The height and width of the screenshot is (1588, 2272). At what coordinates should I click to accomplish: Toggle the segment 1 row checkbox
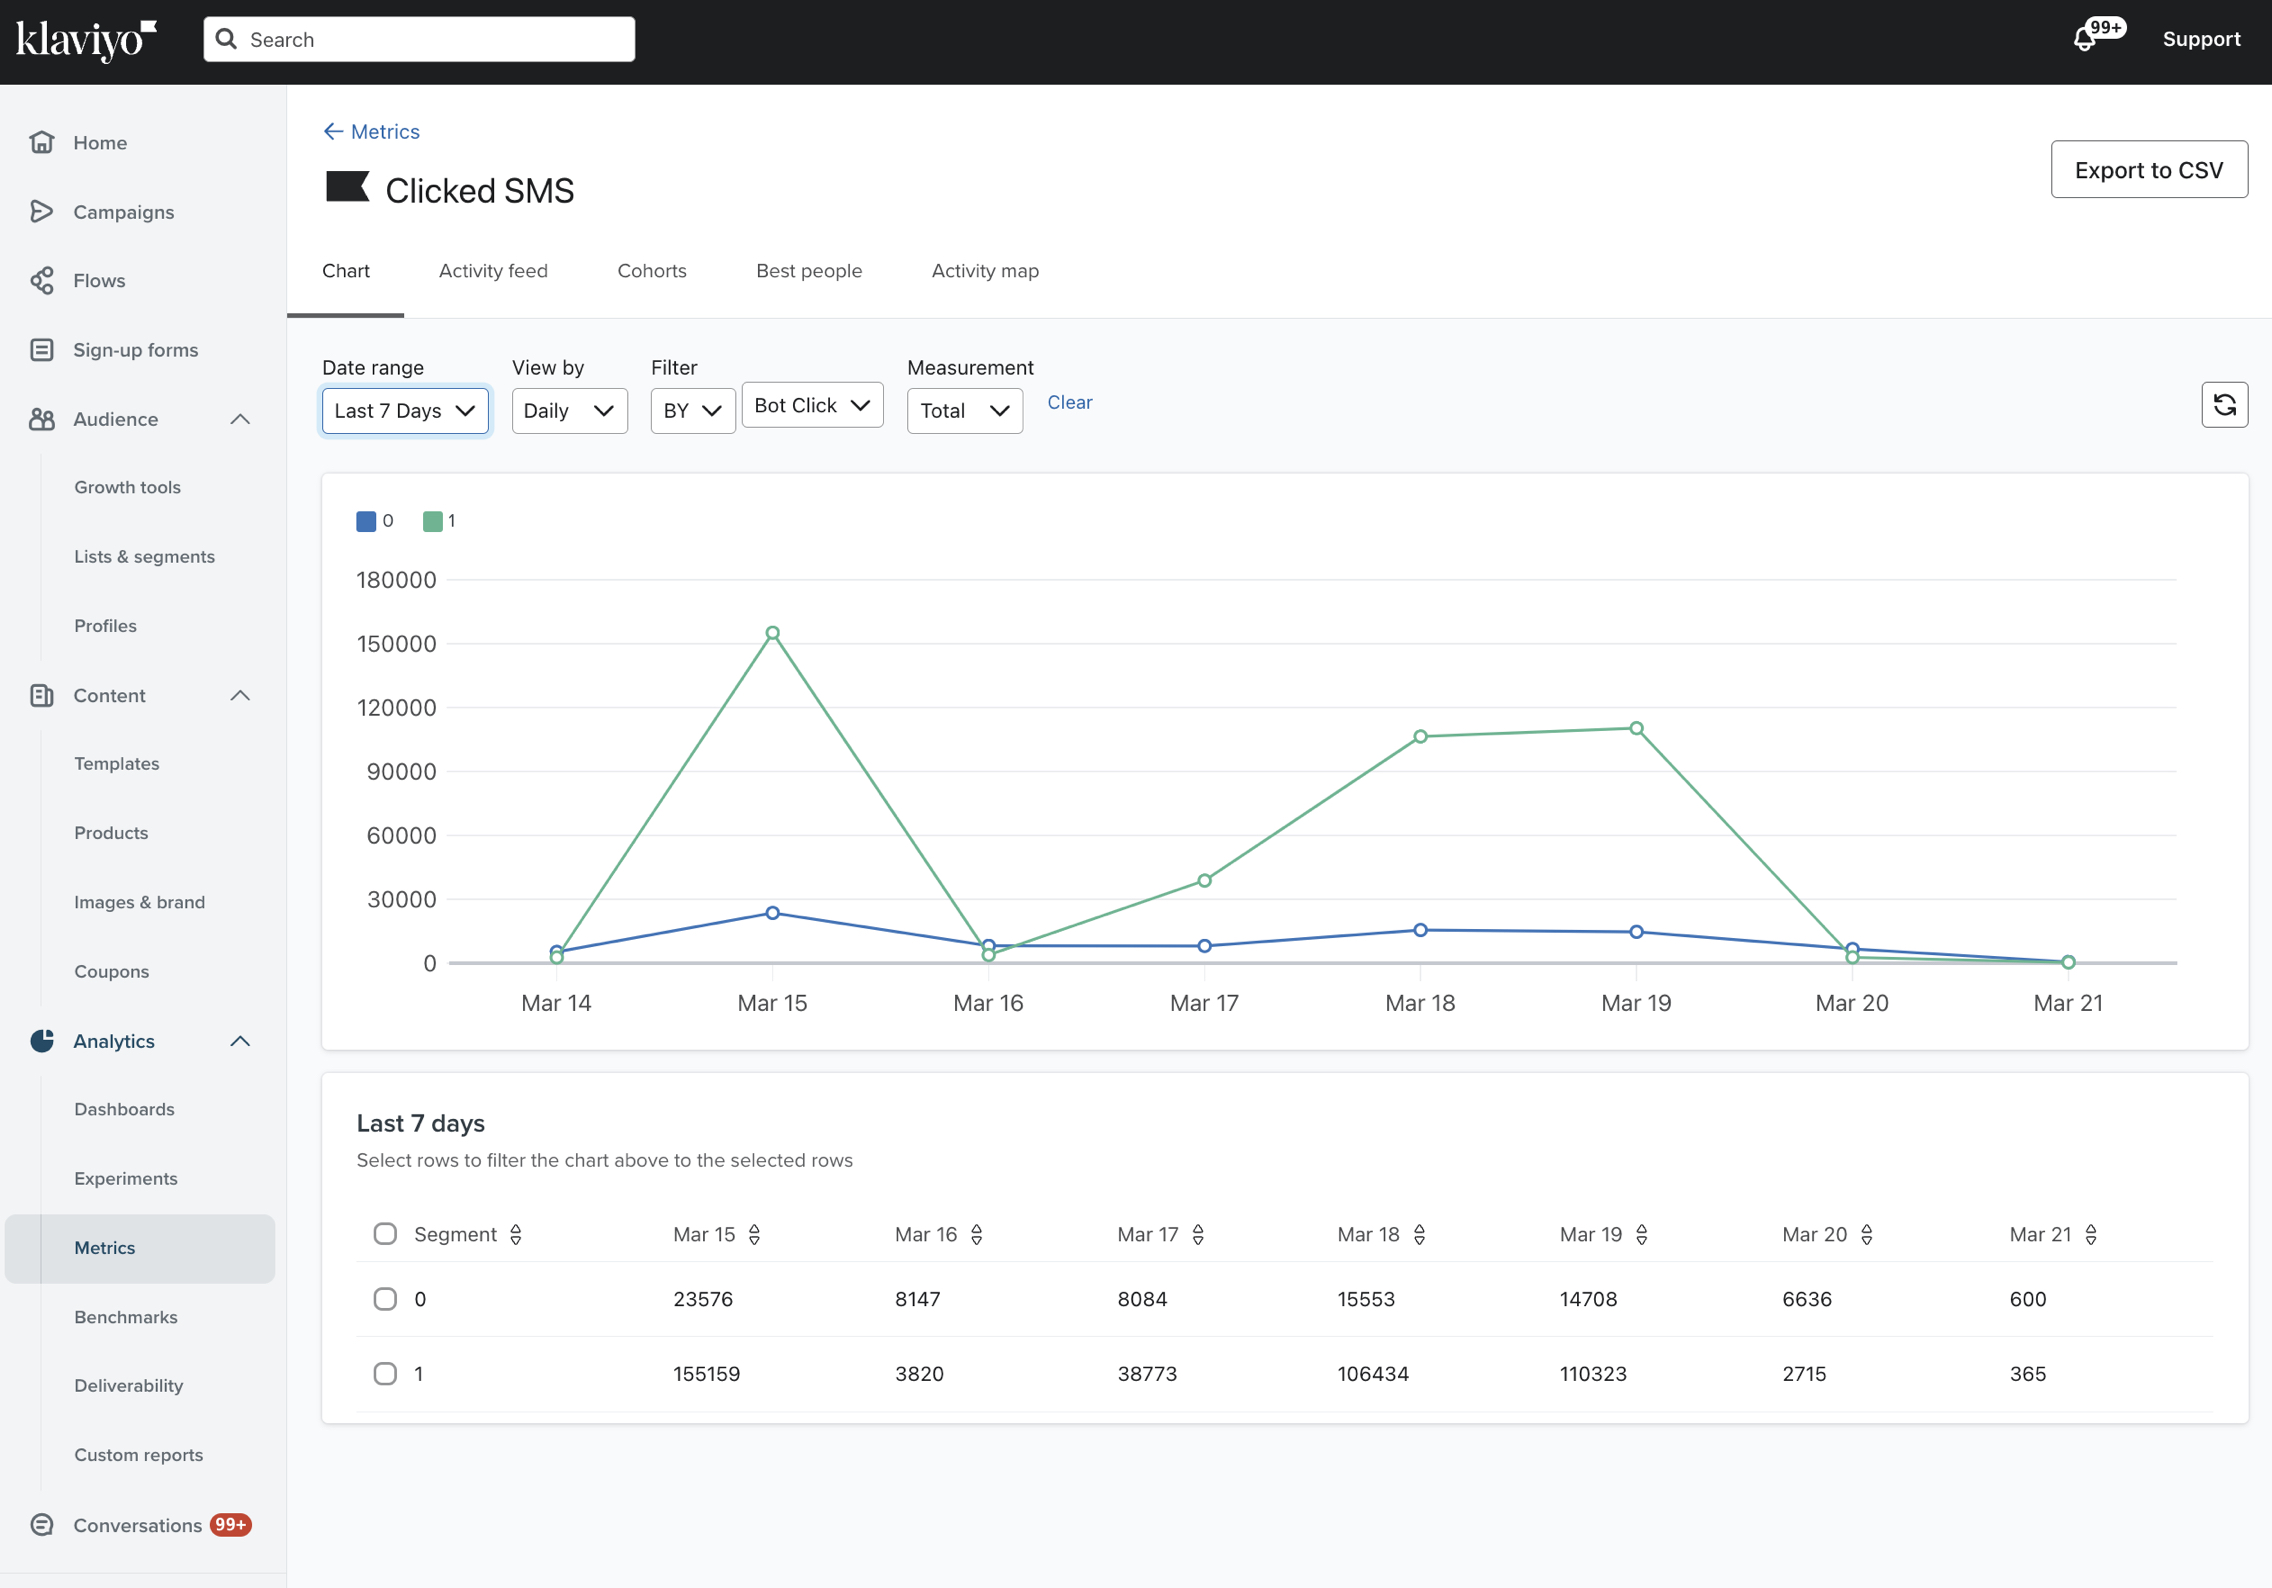point(383,1374)
